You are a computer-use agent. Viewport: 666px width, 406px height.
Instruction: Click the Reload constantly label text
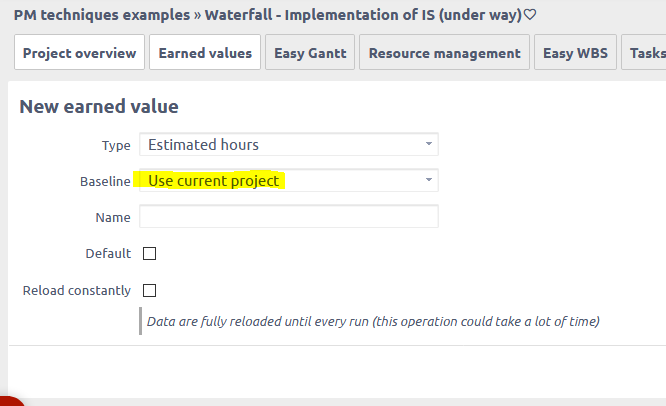point(76,291)
